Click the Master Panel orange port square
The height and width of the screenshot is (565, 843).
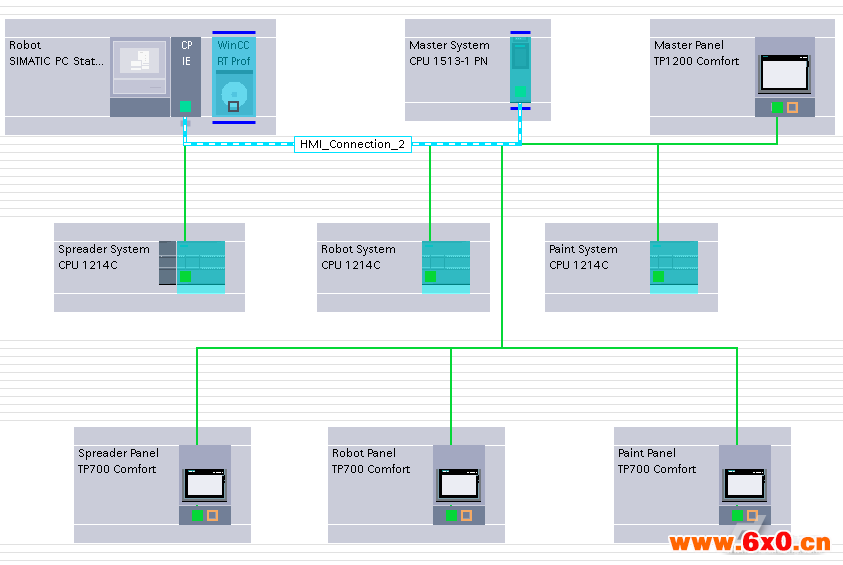point(792,108)
